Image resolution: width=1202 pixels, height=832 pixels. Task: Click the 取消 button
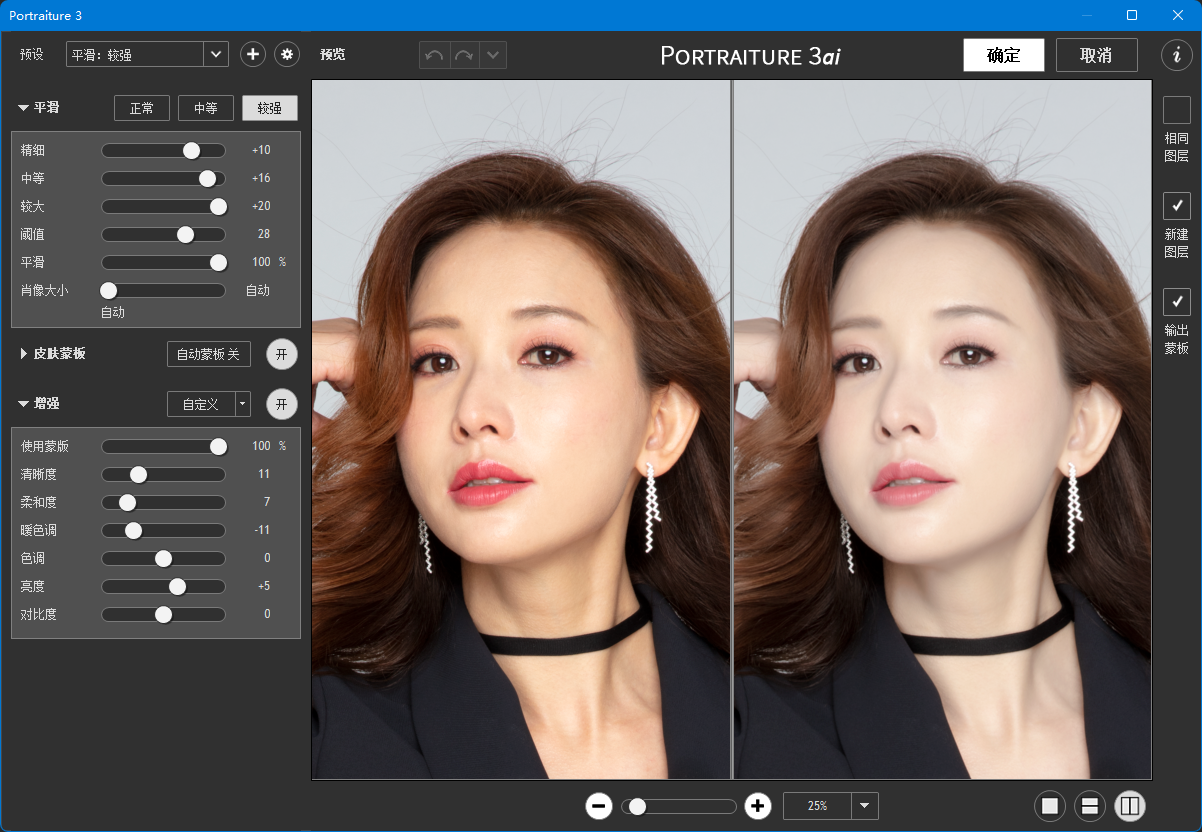click(x=1097, y=55)
